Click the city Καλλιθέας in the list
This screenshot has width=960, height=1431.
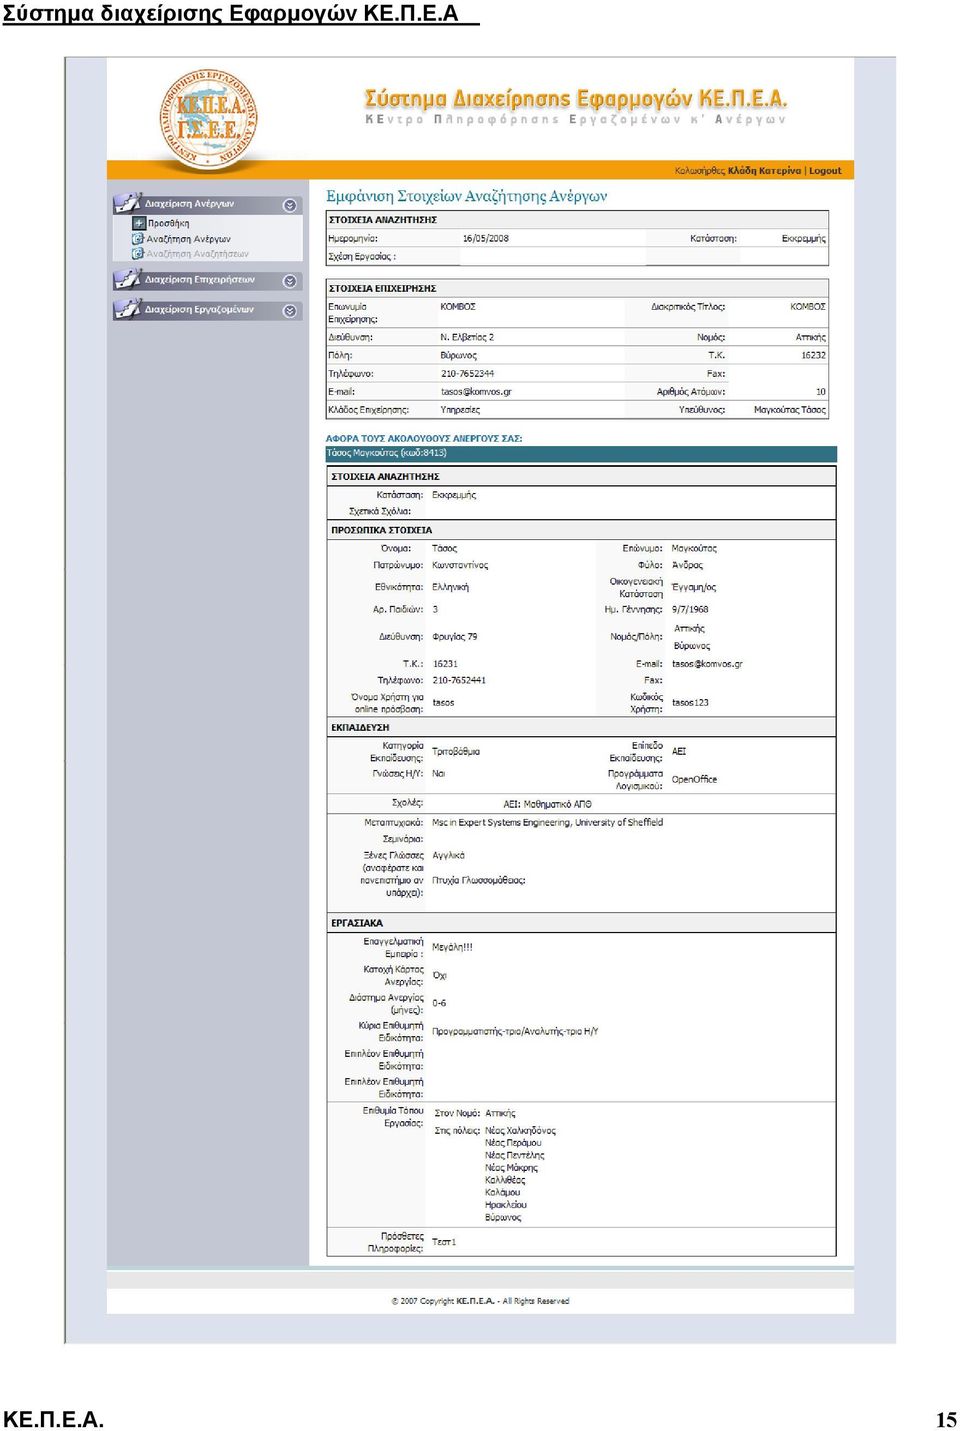[505, 1180]
